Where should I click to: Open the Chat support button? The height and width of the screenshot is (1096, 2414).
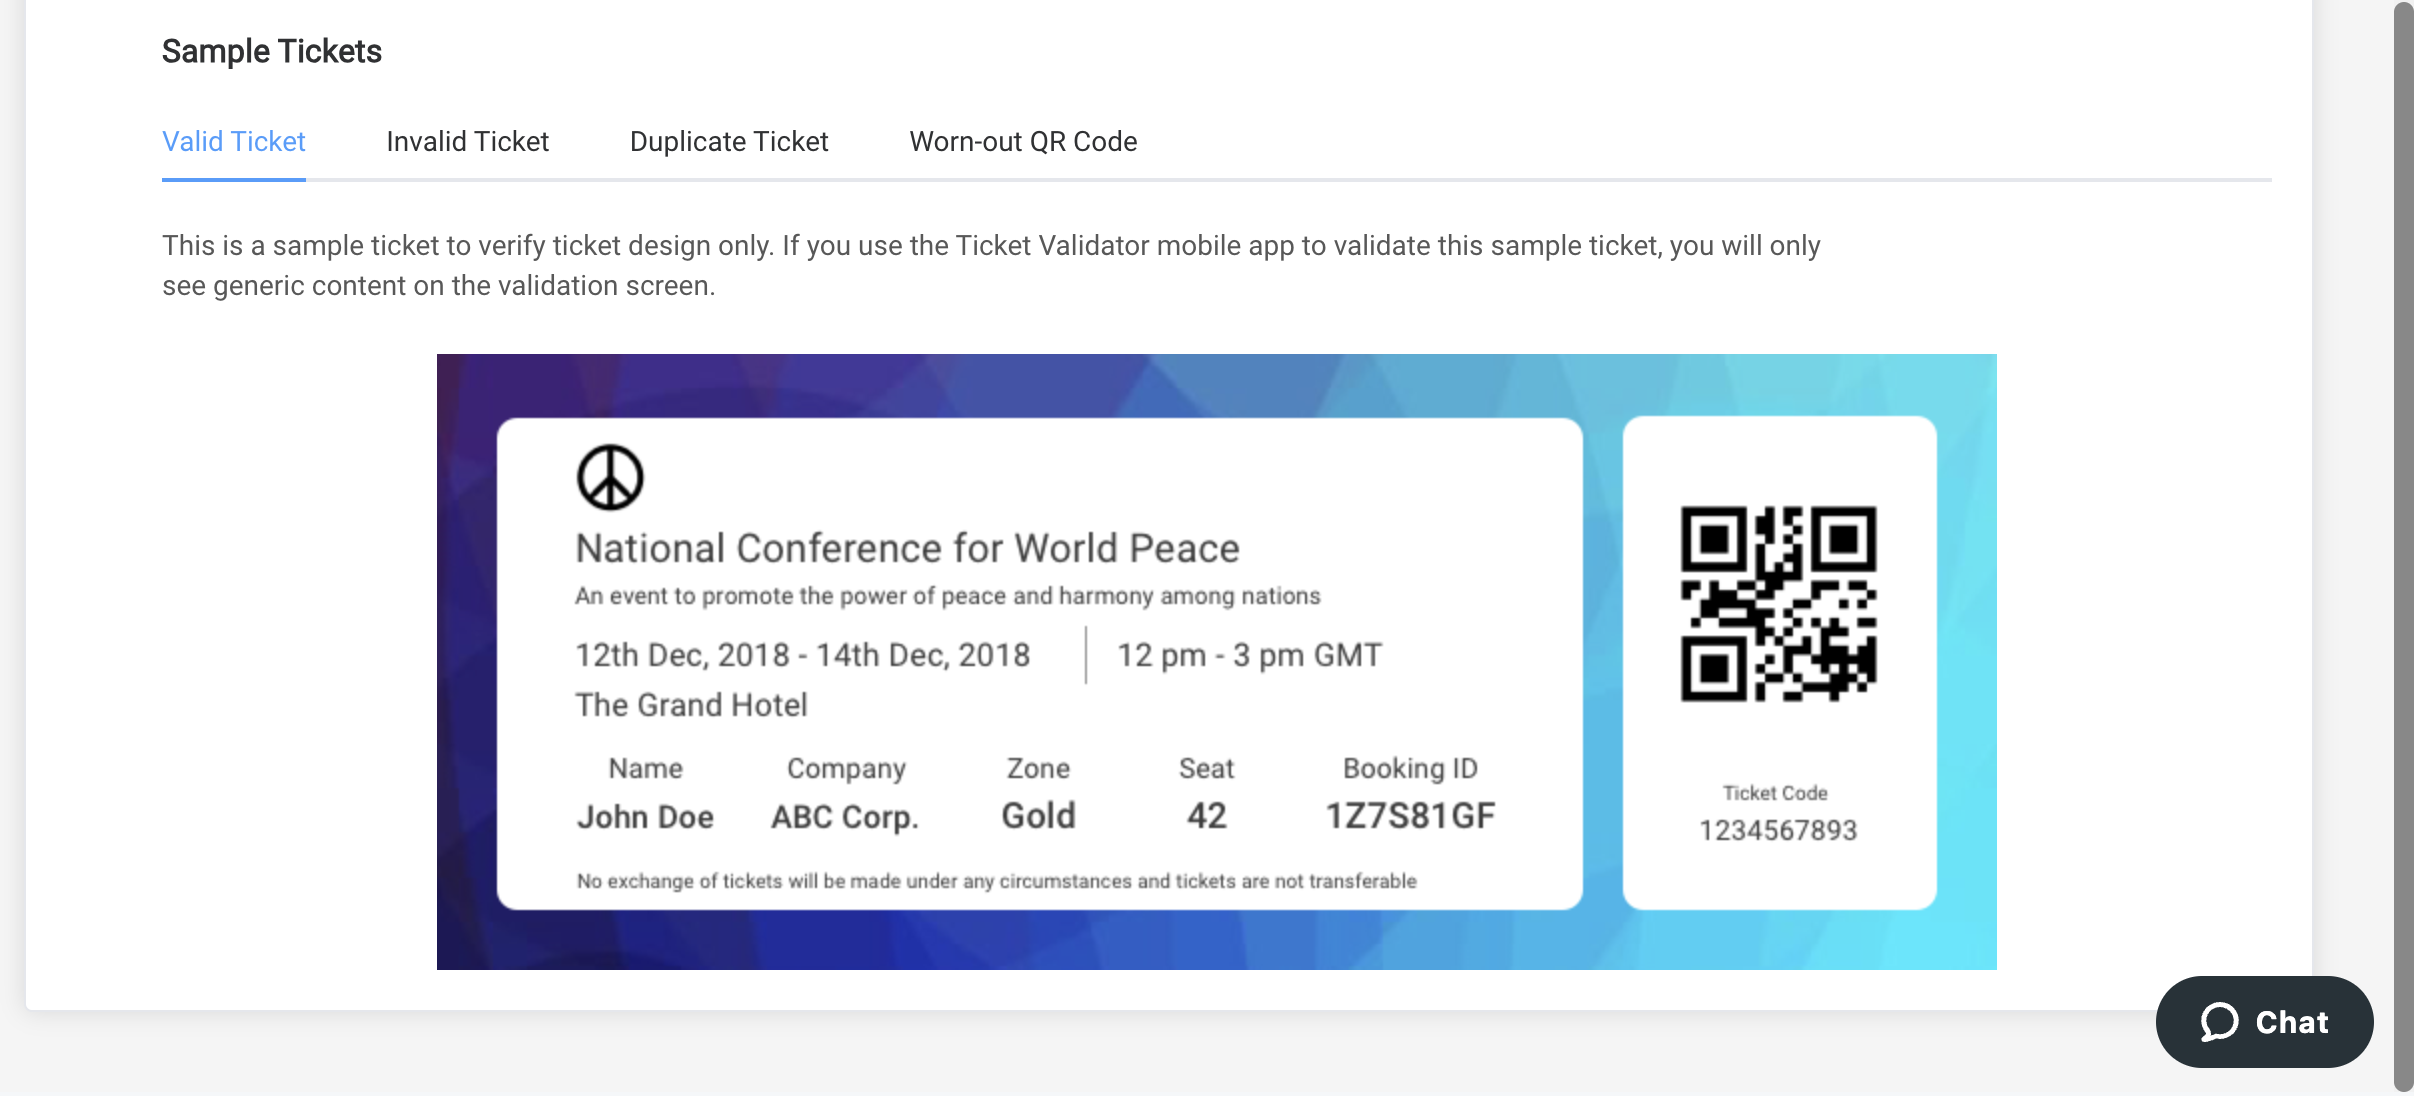(2264, 1022)
